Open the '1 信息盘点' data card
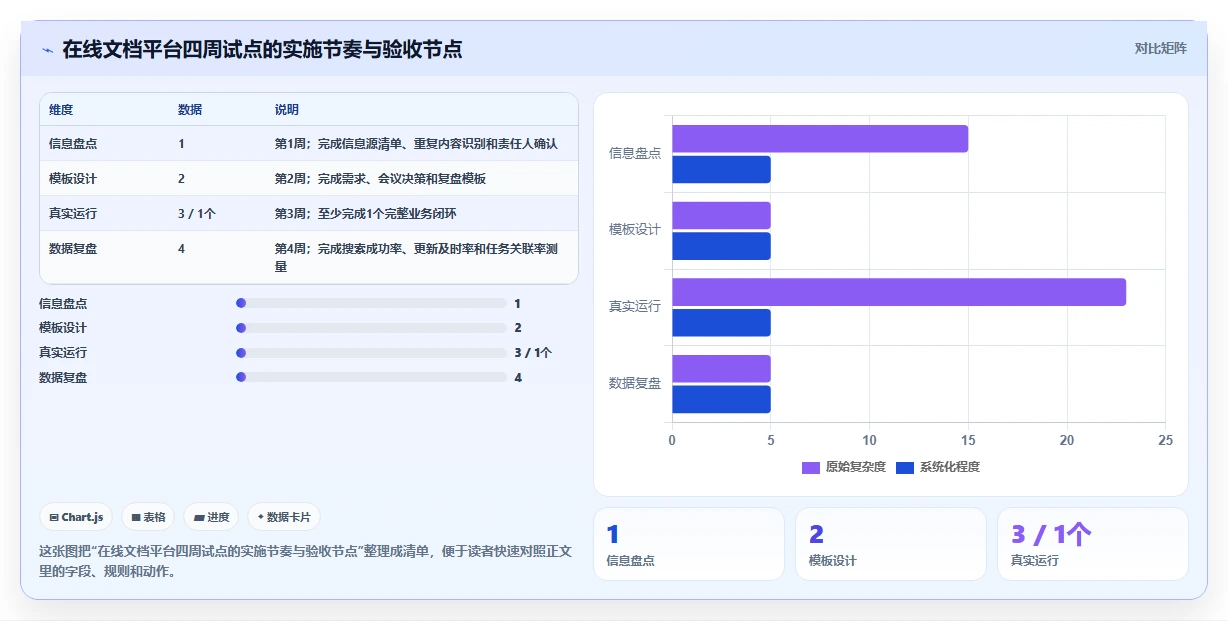The image size is (1228, 621). 689,544
